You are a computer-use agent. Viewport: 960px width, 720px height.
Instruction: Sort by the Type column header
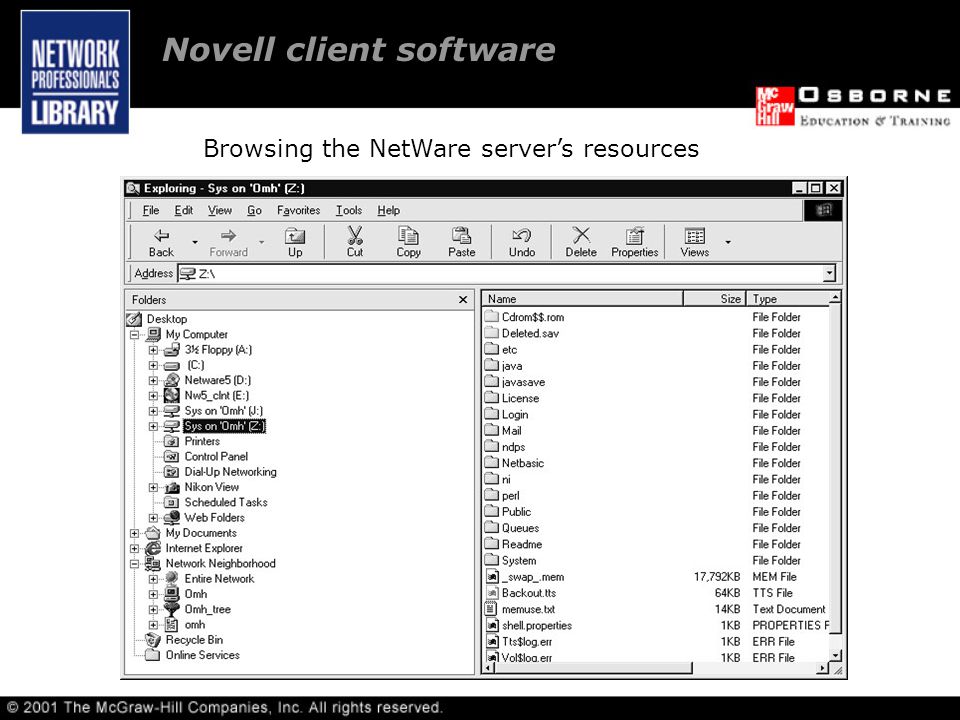[x=787, y=299]
